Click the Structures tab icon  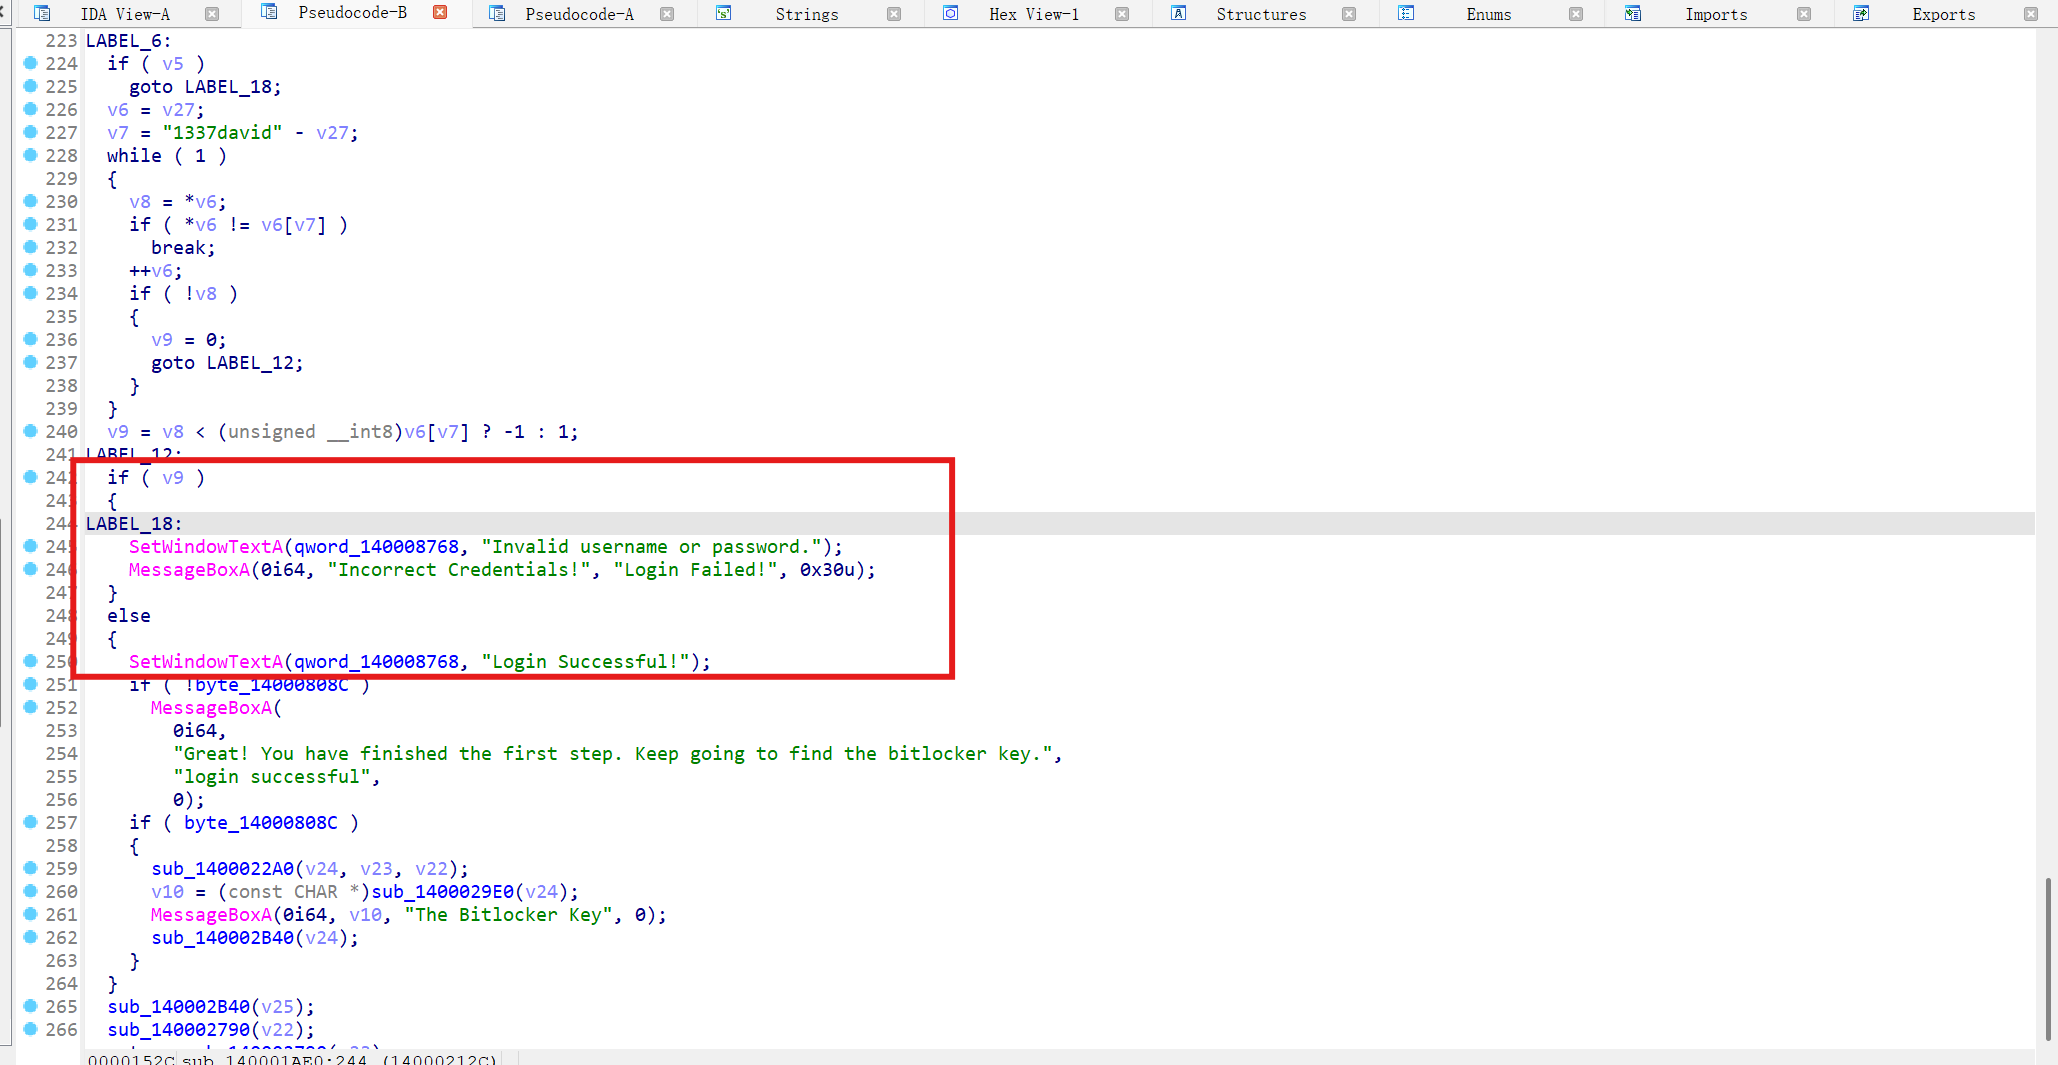1179,14
